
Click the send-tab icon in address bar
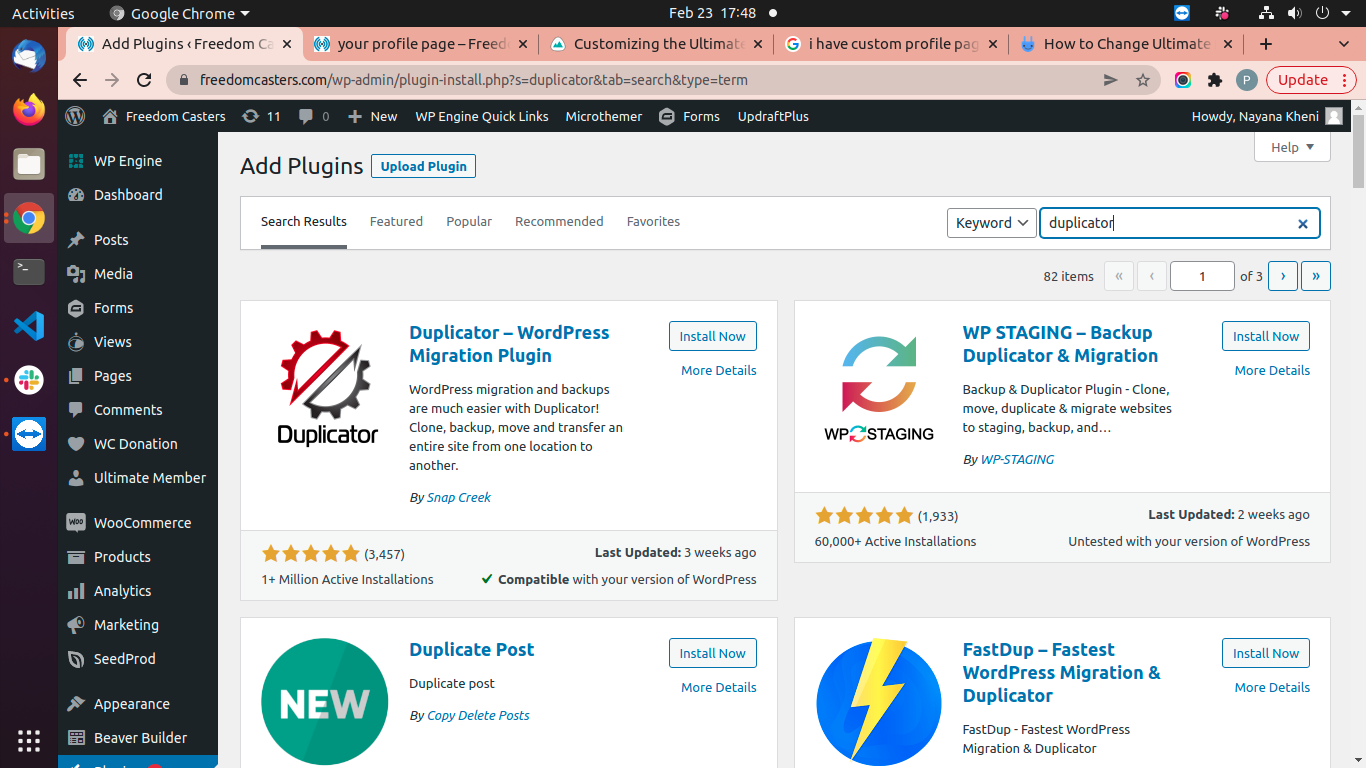(x=1110, y=80)
